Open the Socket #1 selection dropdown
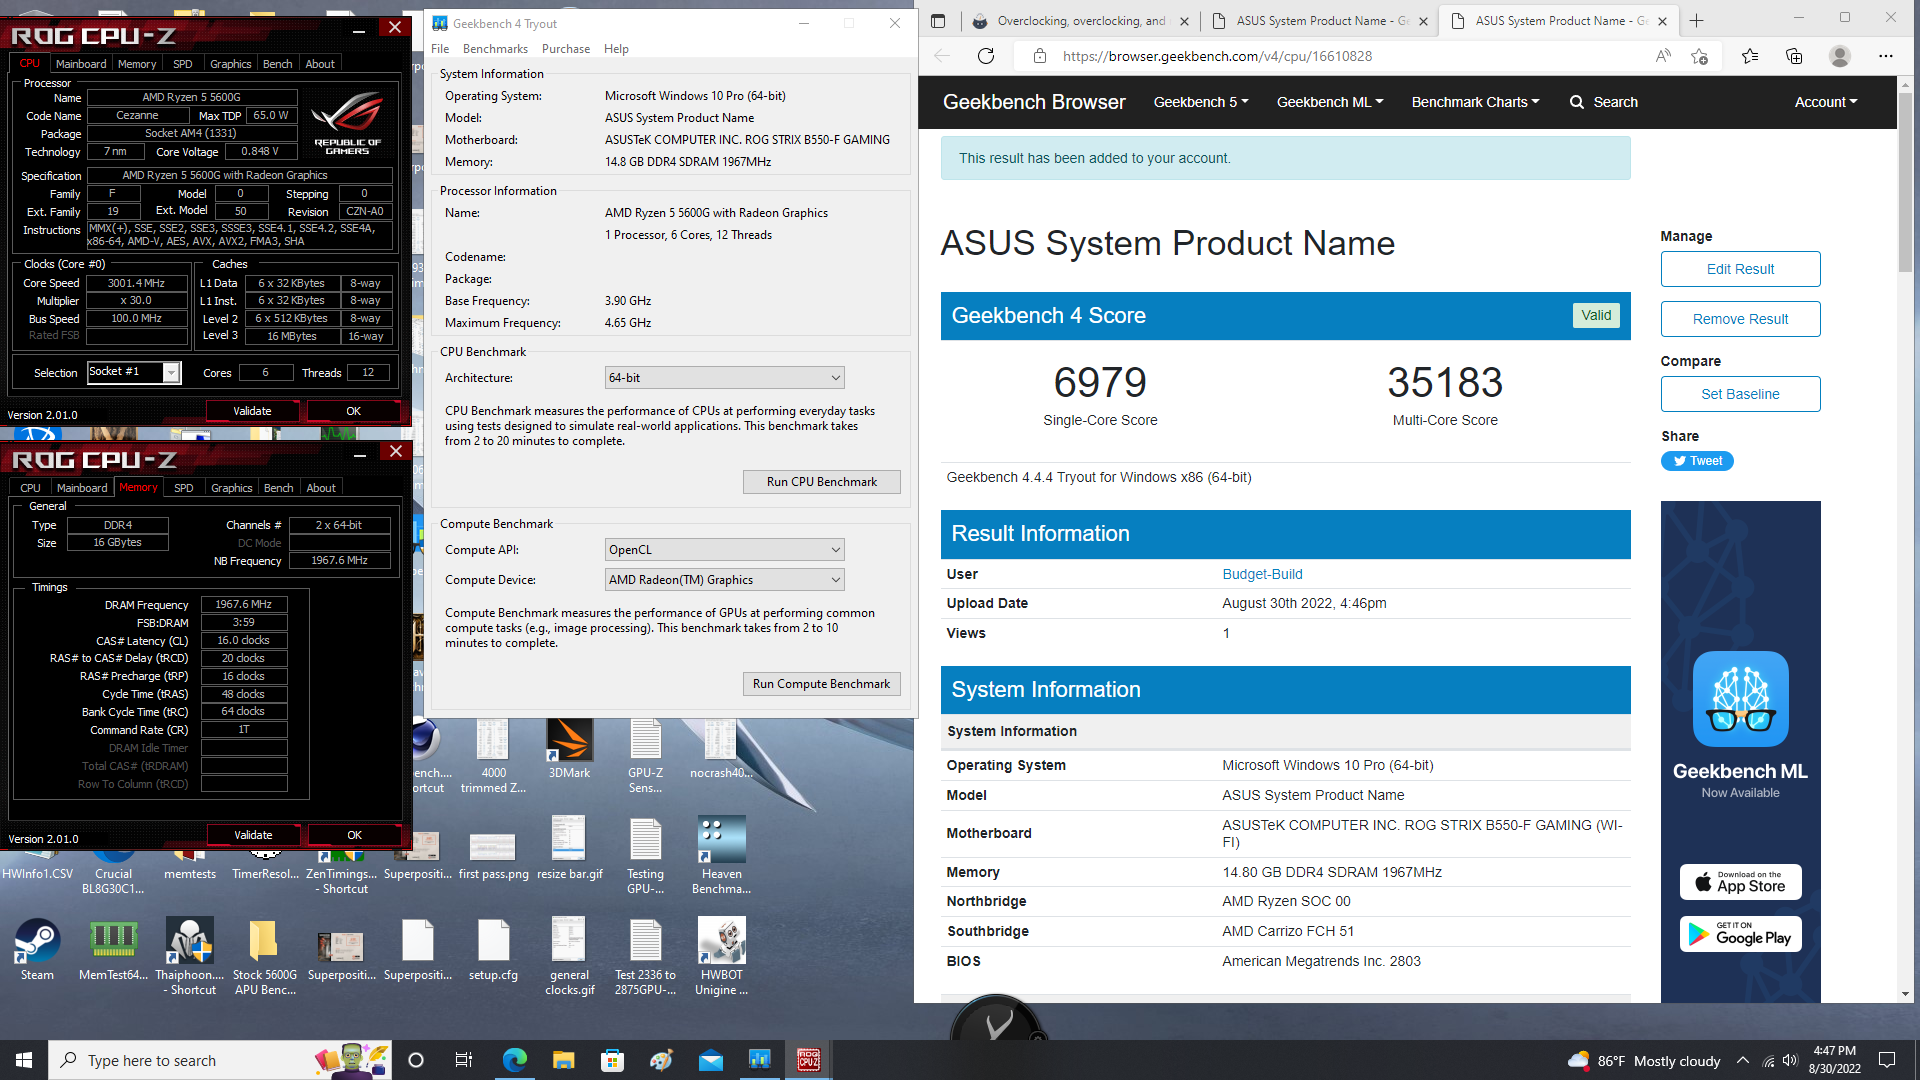This screenshot has height=1080, width=1920. click(133, 372)
